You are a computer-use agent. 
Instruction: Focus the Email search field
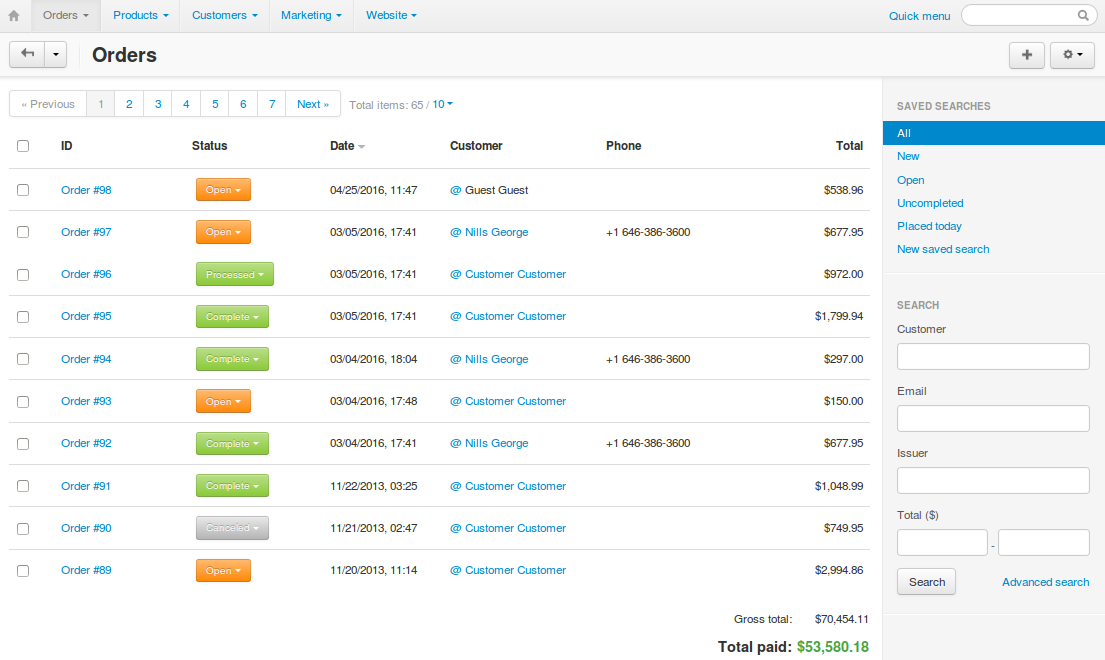[x=993, y=418]
